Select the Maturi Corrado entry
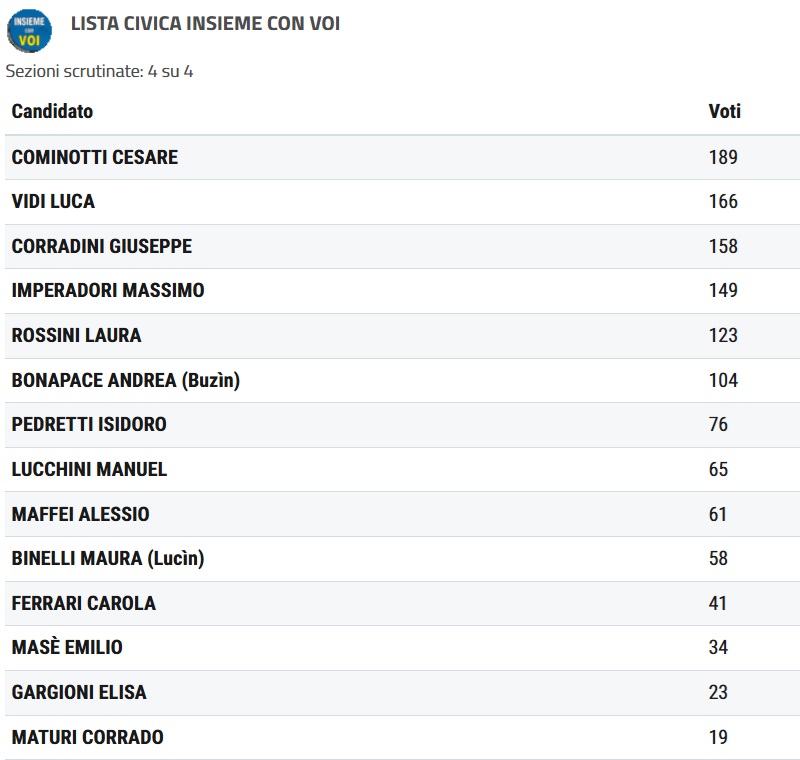The image size is (800, 760). point(87,737)
